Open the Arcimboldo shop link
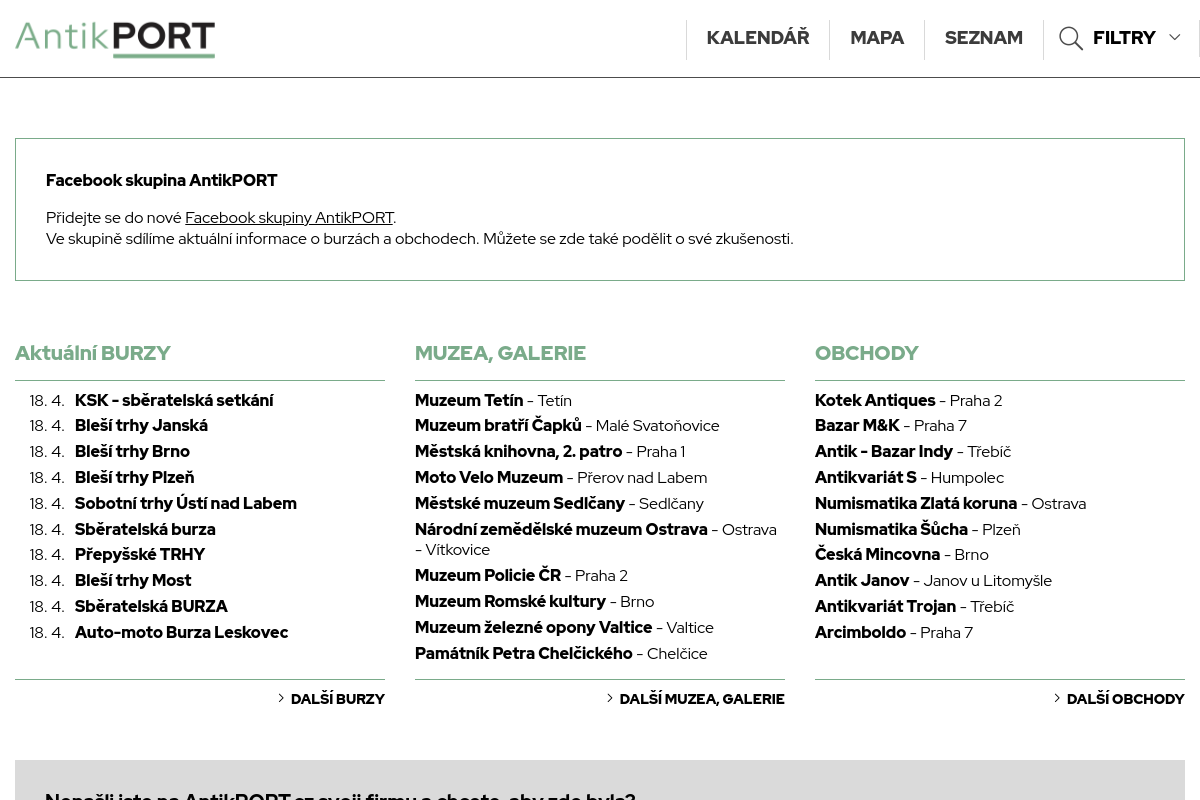1200x800 pixels. 860,632
